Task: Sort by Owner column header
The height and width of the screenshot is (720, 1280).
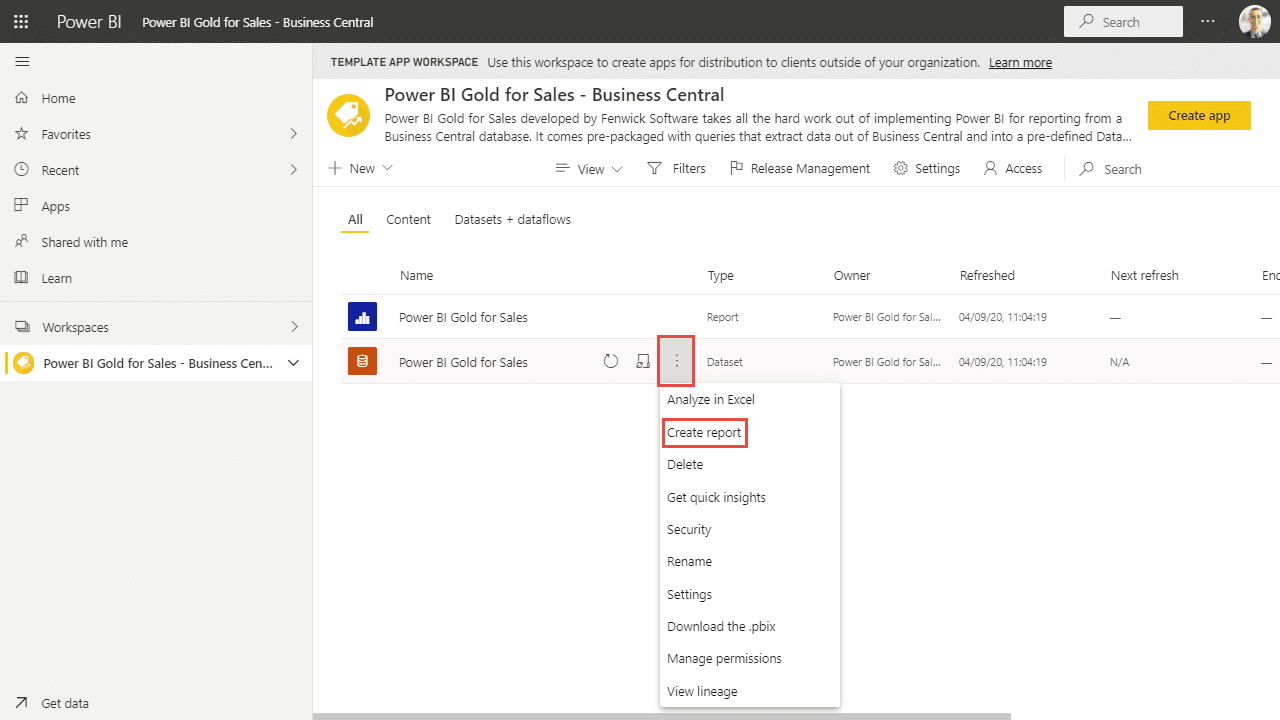Action: [852, 275]
